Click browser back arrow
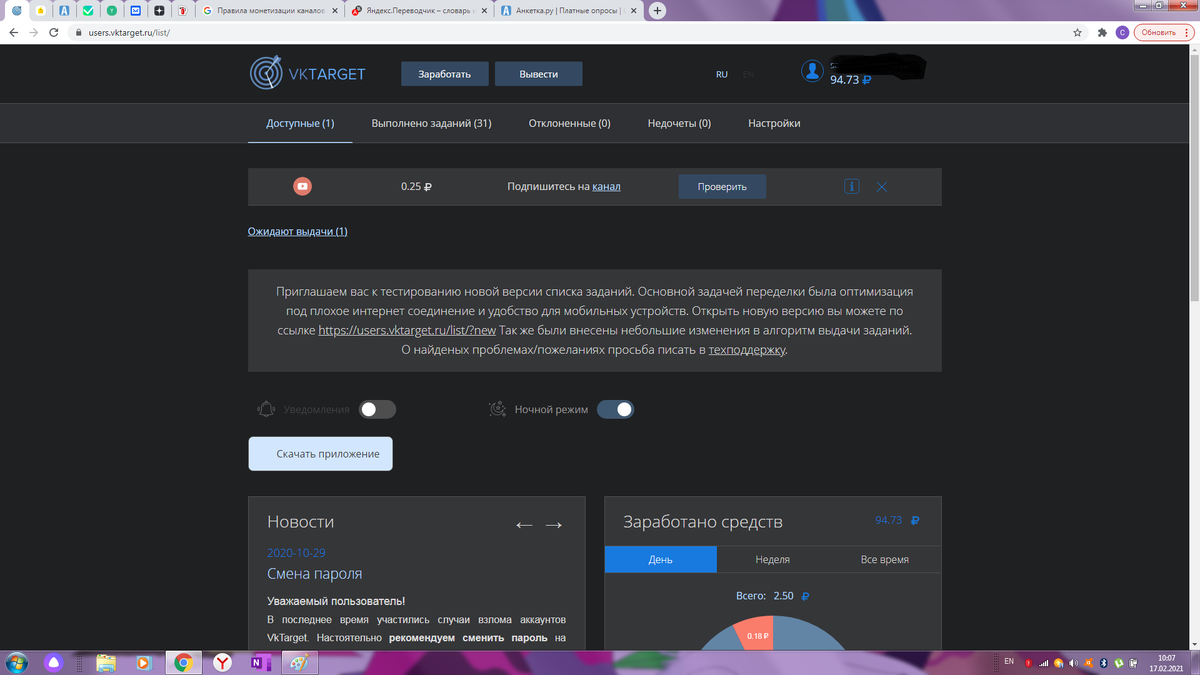The image size is (1200, 675). tap(12, 32)
